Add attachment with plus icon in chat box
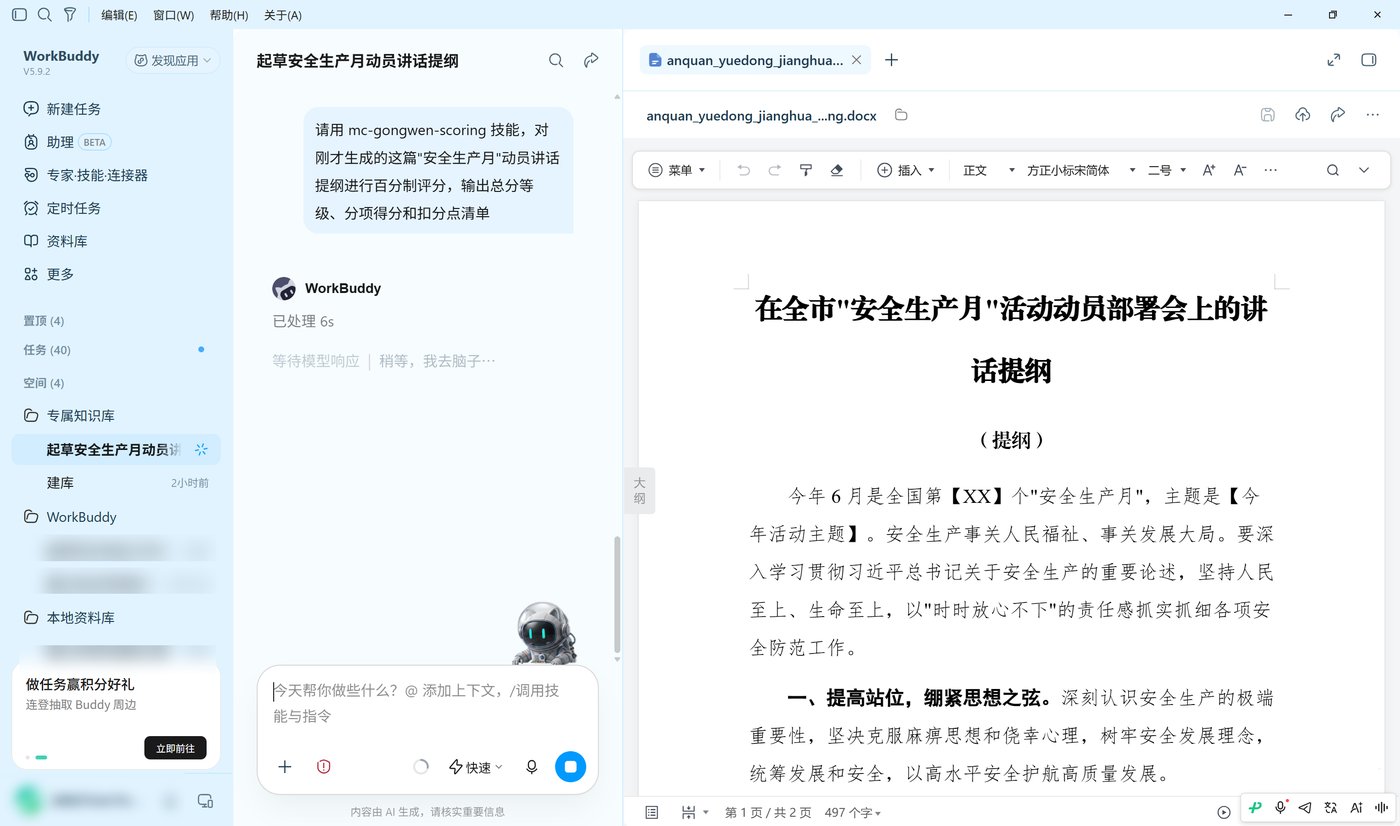 pyautogui.click(x=285, y=767)
